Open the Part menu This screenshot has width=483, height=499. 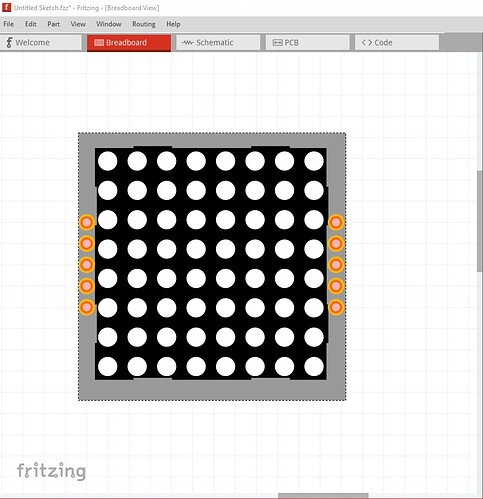[53, 24]
